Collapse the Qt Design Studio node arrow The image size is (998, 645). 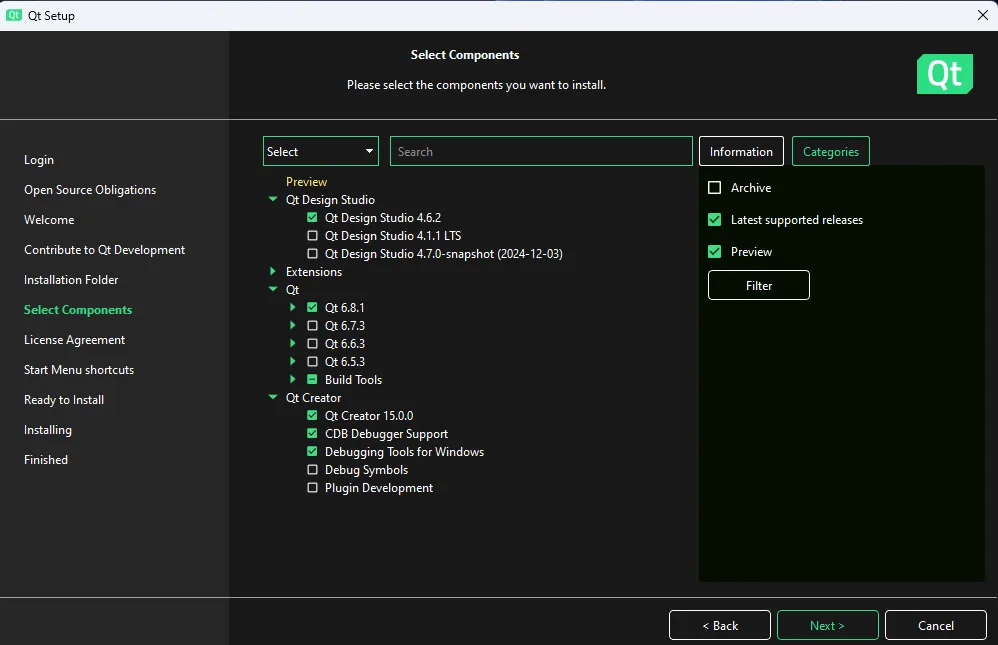(x=273, y=199)
